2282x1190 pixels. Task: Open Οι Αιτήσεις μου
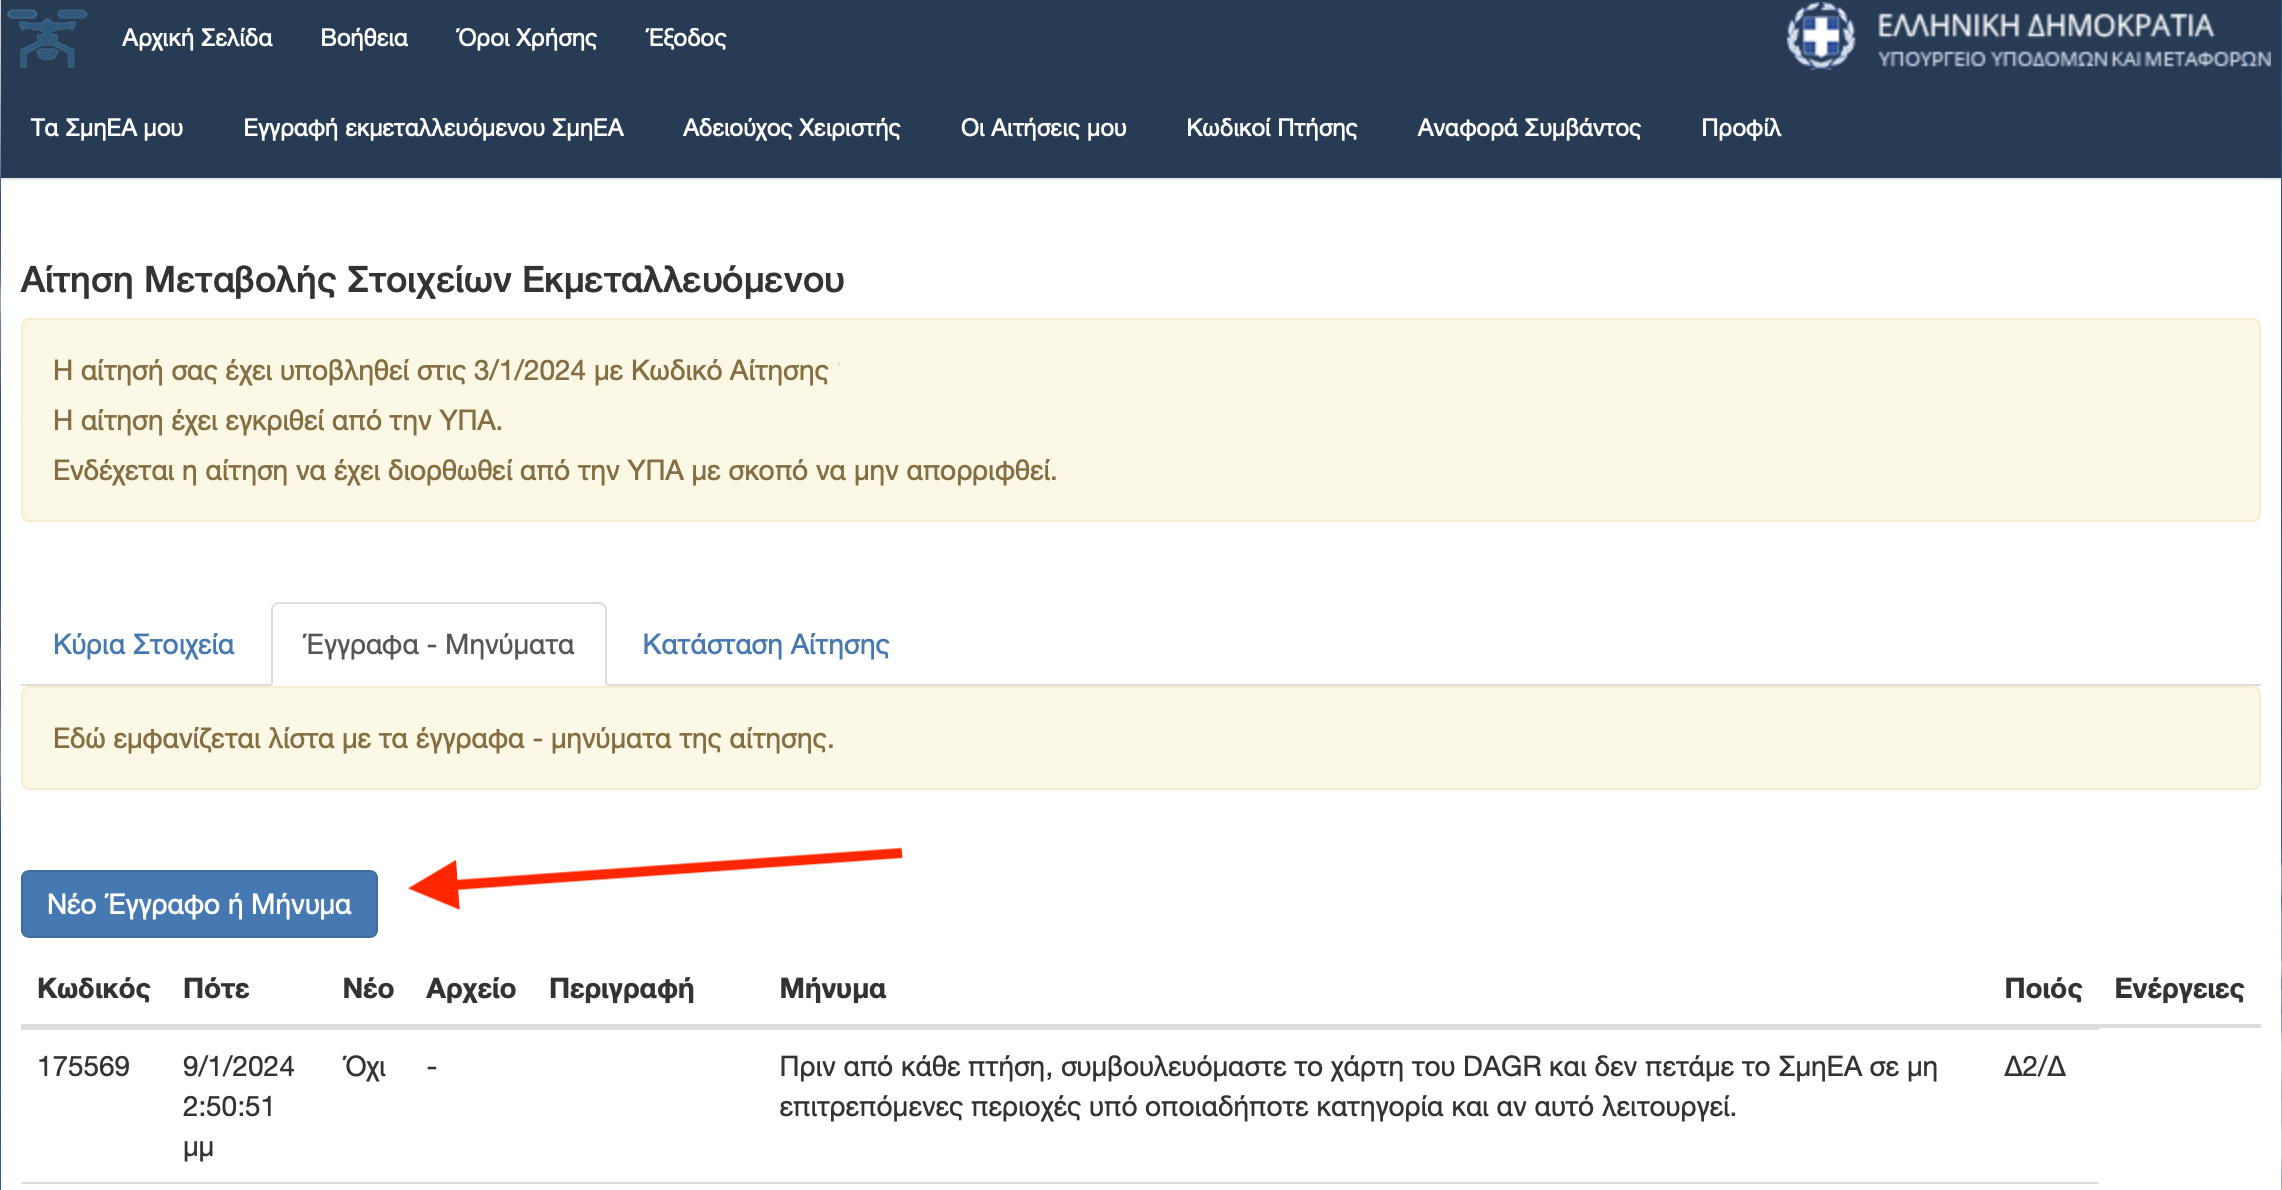[x=1043, y=128]
